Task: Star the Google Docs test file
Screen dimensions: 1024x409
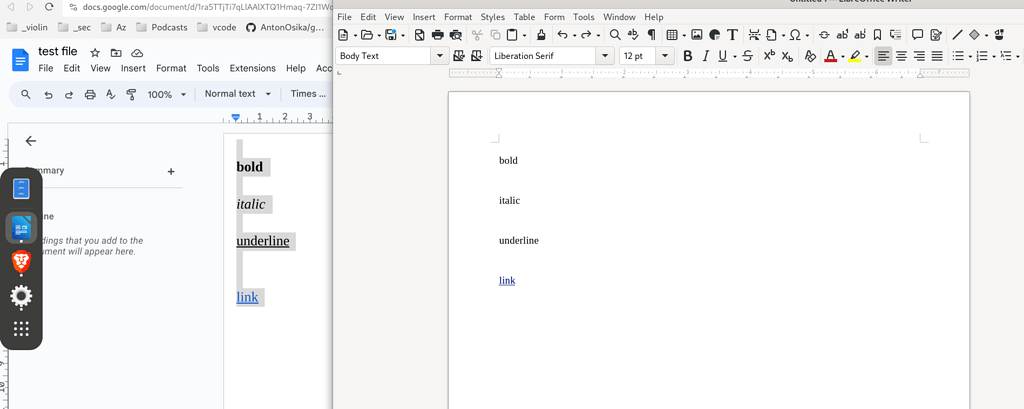Action: click(95, 53)
